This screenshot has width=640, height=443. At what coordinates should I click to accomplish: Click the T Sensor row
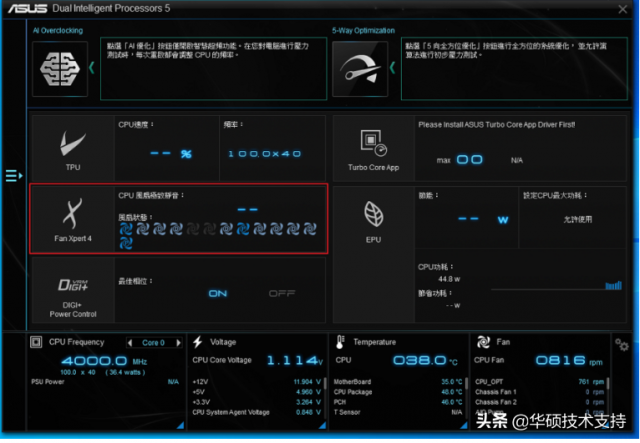(398, 412)
